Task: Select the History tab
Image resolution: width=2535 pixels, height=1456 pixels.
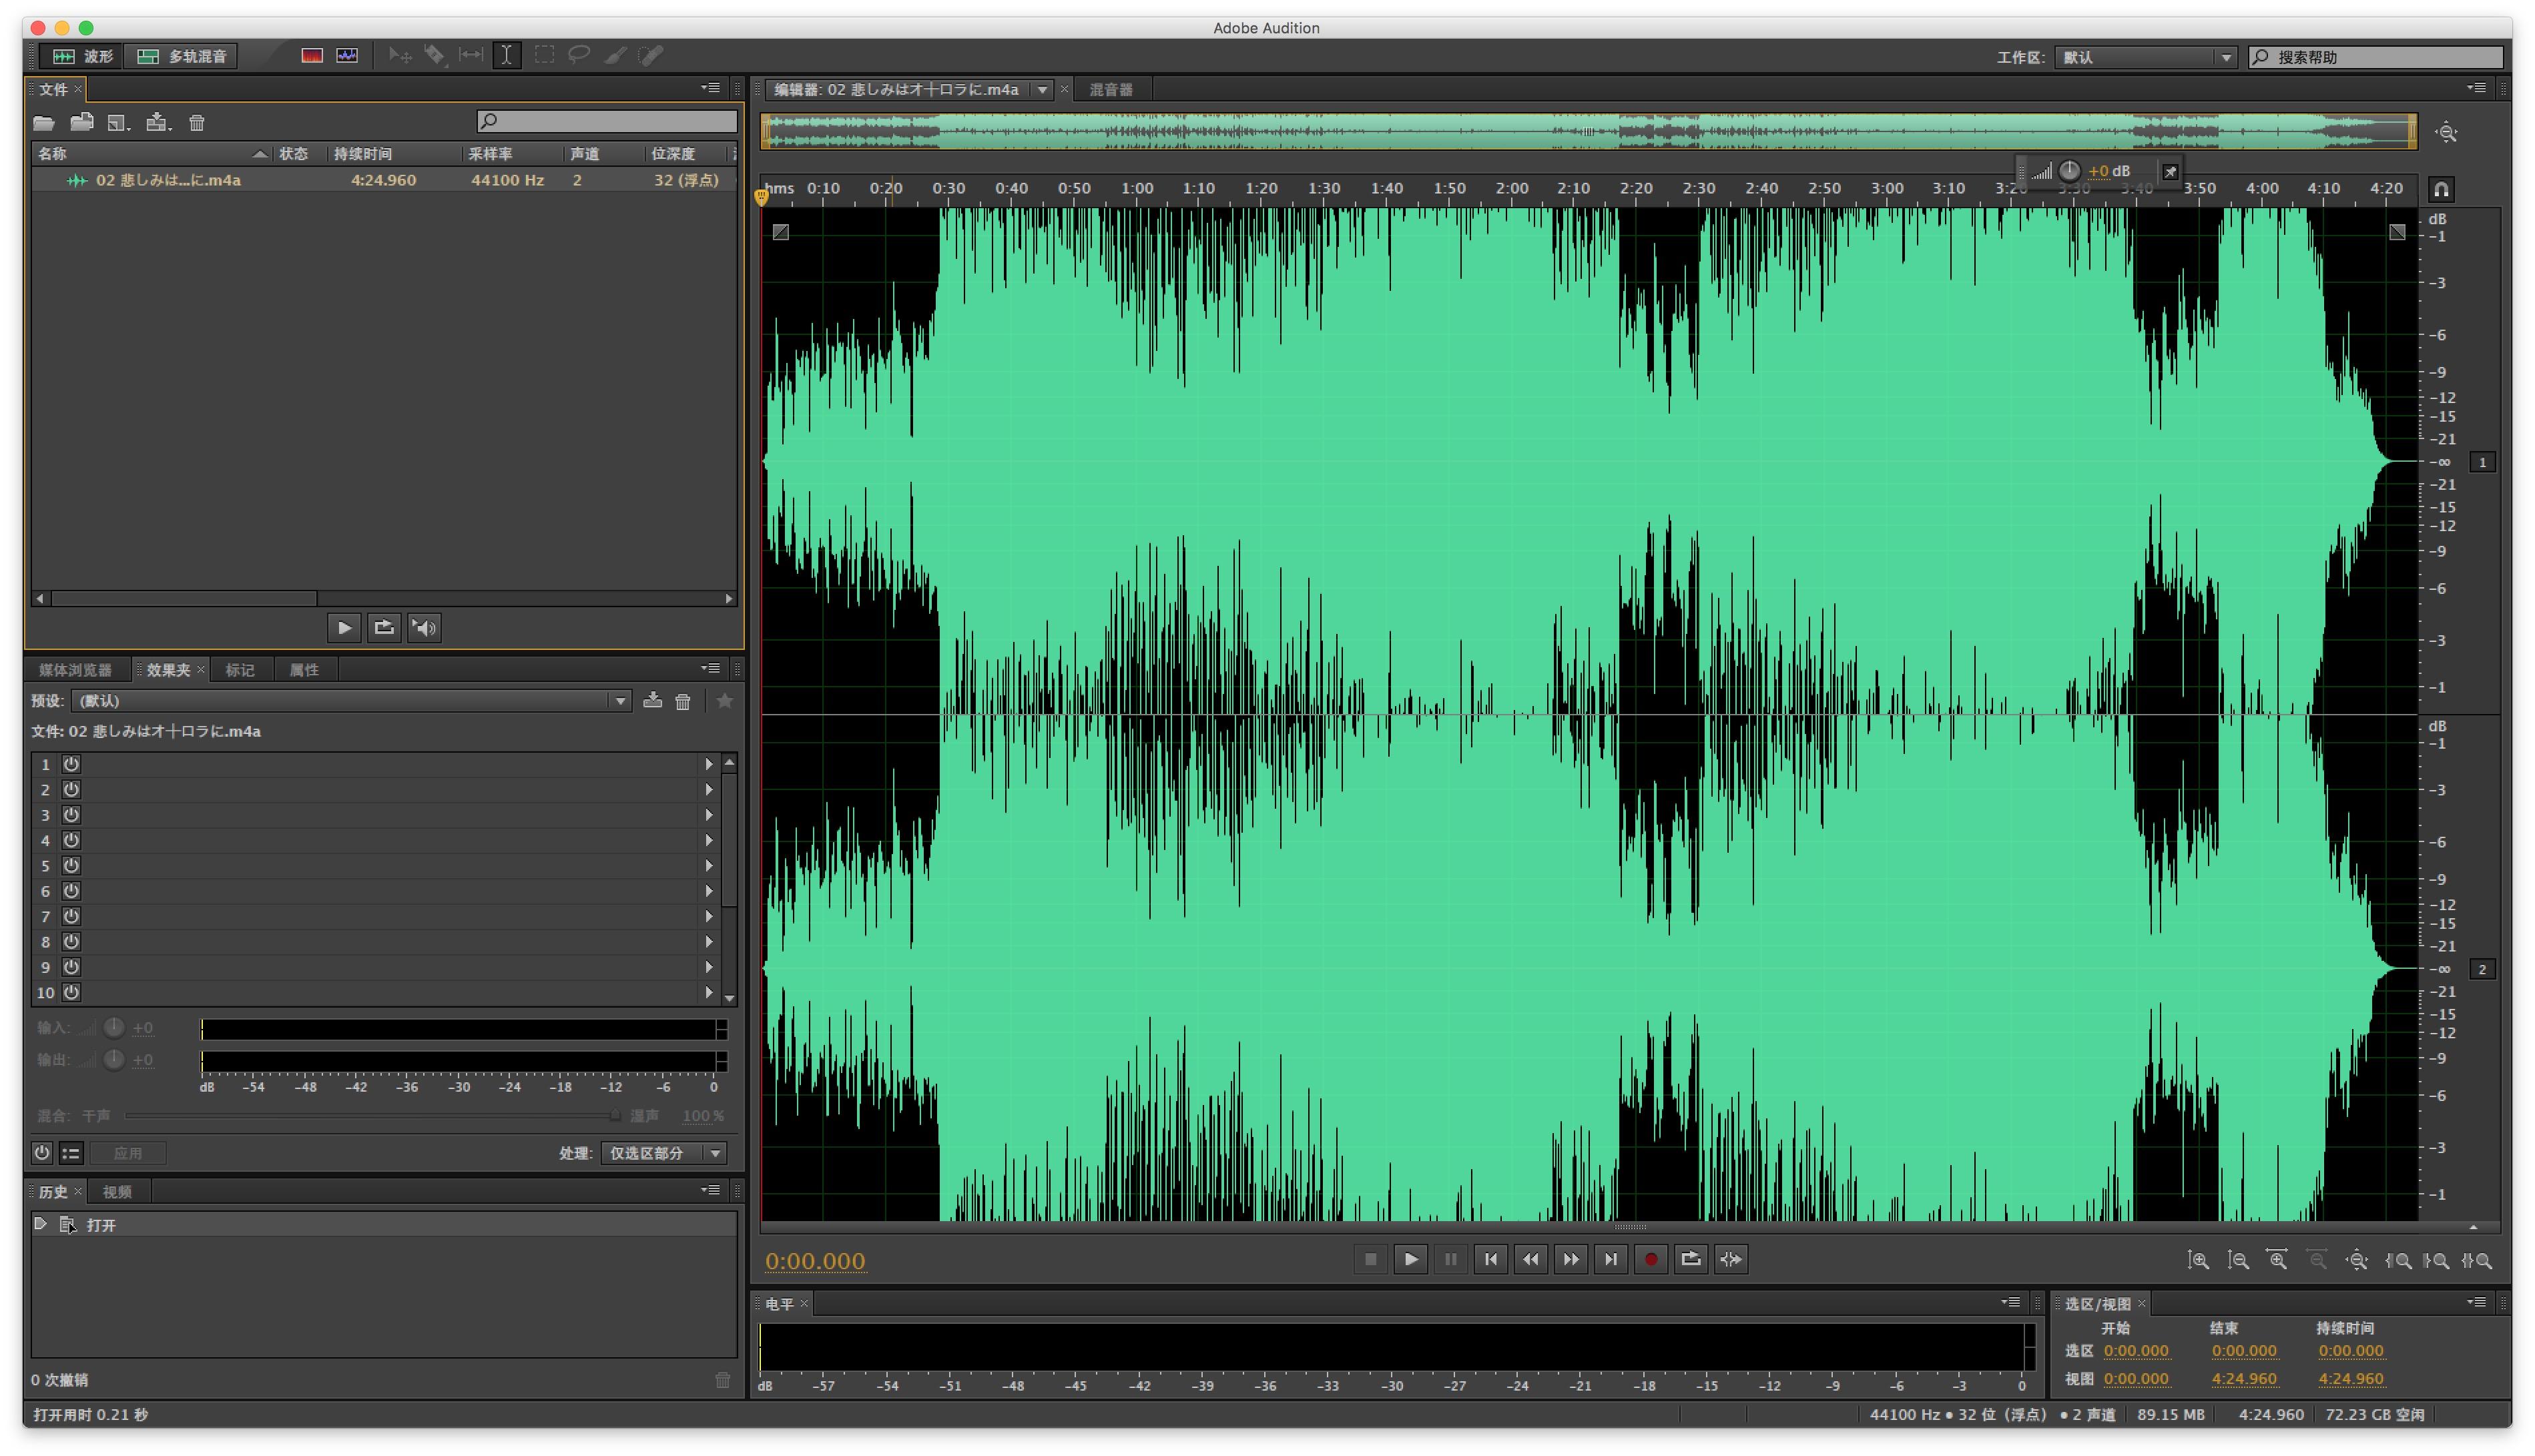Action: (53, 1192)
